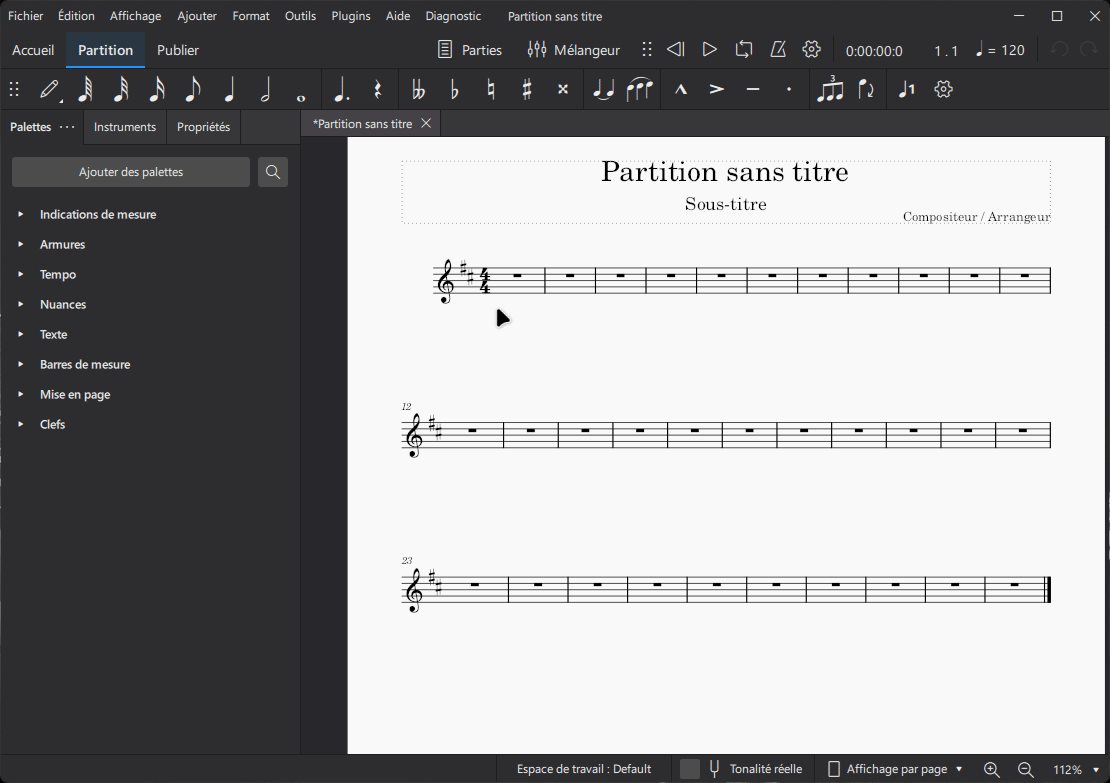Switch to the Publier tab

177,49
